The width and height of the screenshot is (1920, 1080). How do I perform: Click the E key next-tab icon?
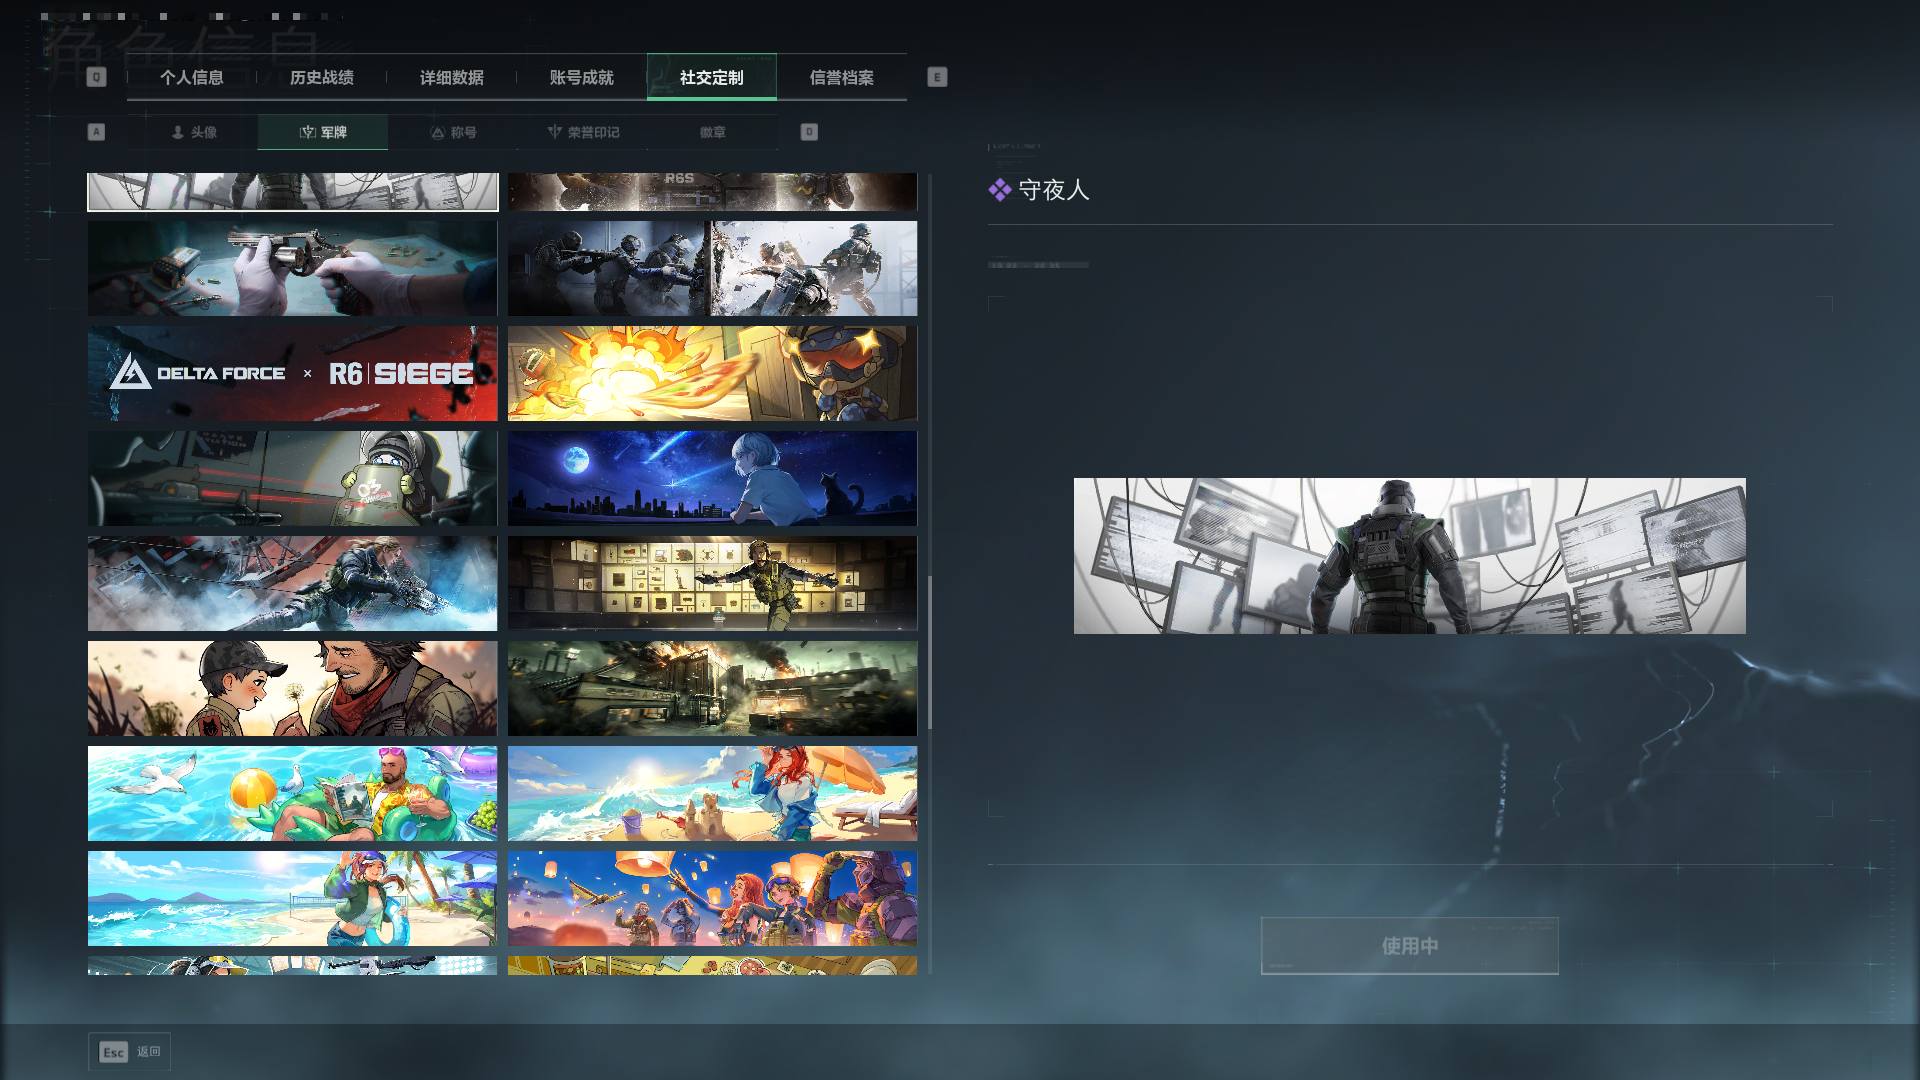point(937,77)
